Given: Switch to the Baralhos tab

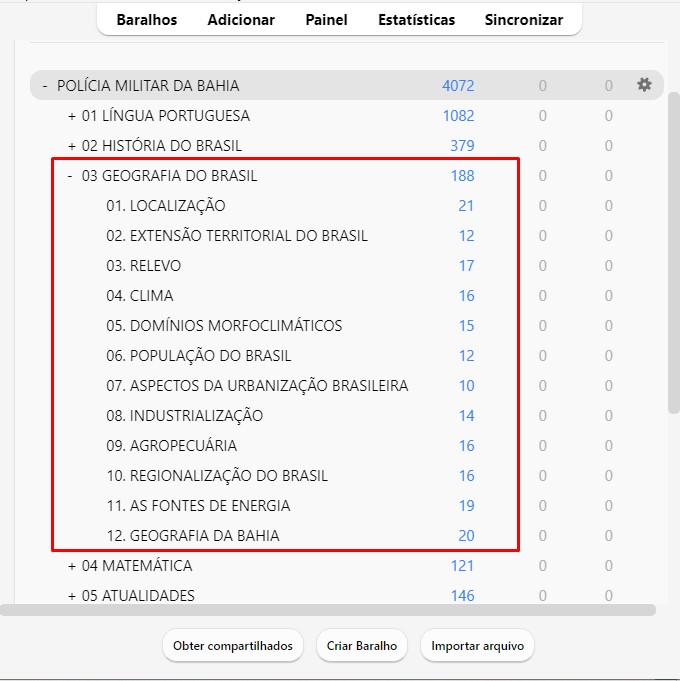Looking at the screenshot, I should (147, 20).
